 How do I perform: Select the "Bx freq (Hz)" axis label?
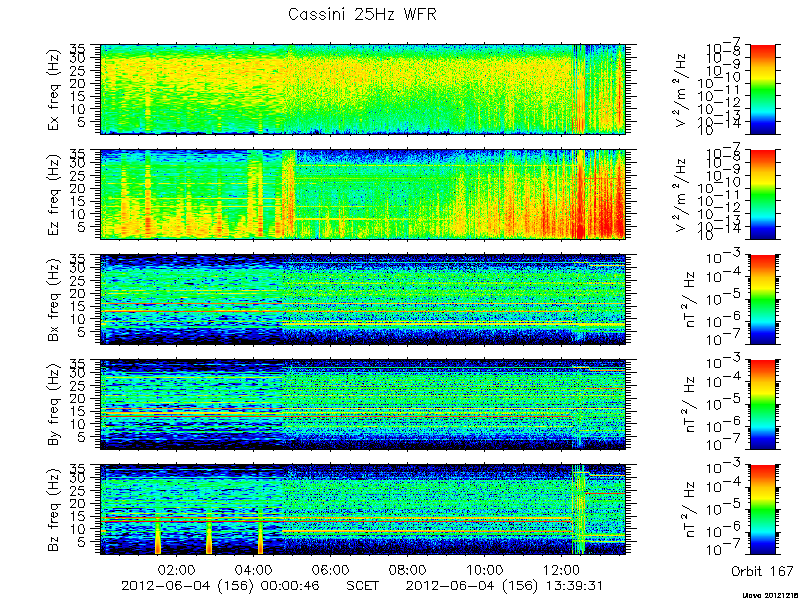[54, 299]
